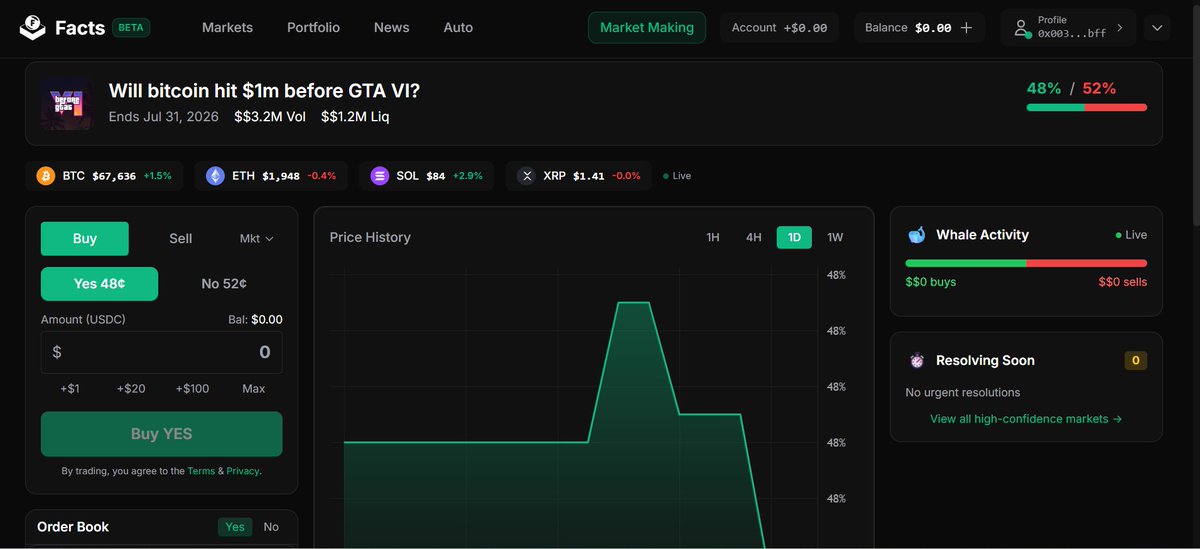Screen dimensions: 1200x549
Task: Click the $$0 buys label
Action: pos(931,282)
